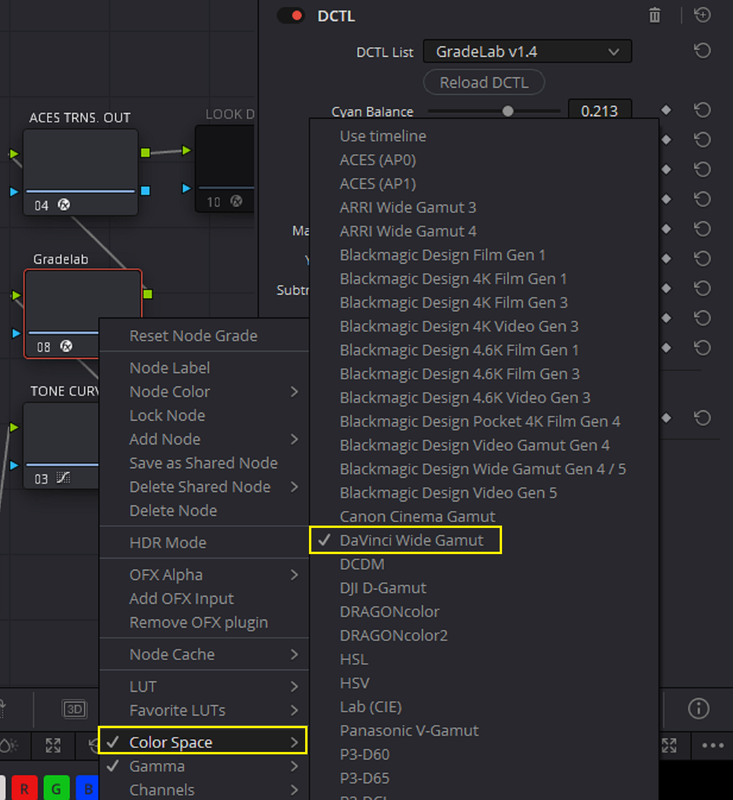Click the expand arrows icon above R channel

click(53, 745)
